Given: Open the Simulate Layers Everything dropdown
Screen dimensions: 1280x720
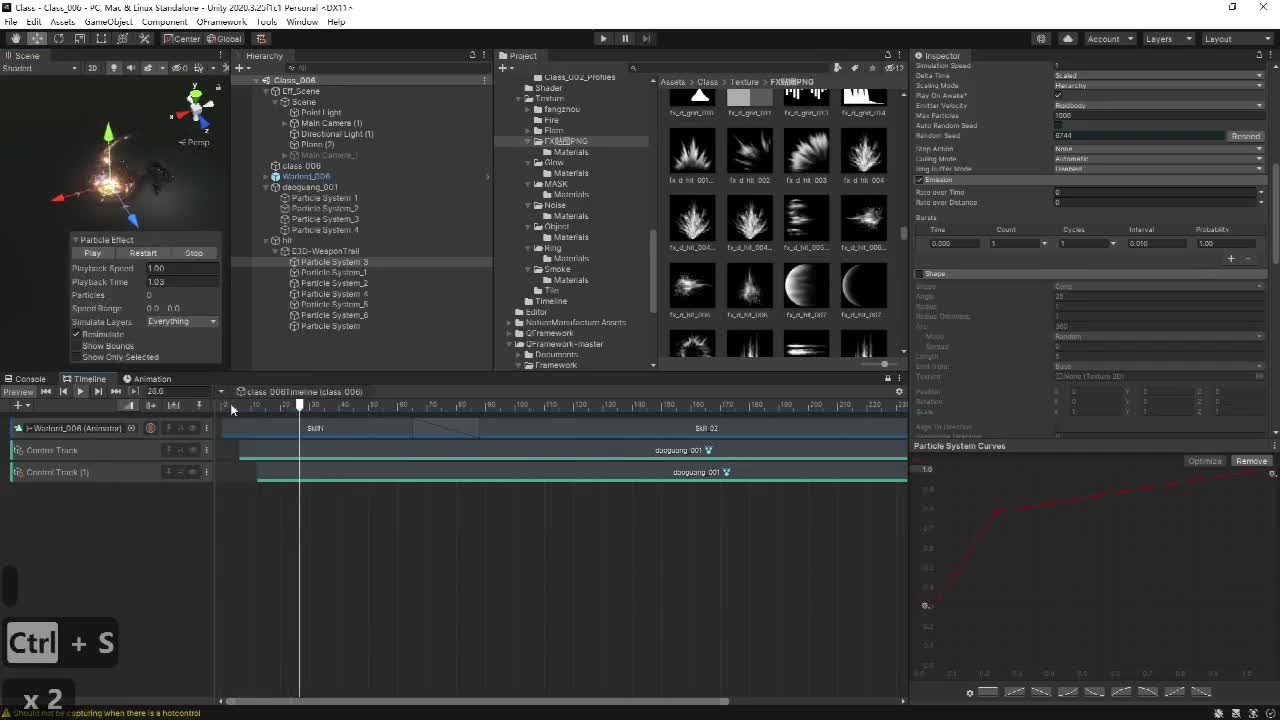Looking at the screenshot, I should 182,322.
